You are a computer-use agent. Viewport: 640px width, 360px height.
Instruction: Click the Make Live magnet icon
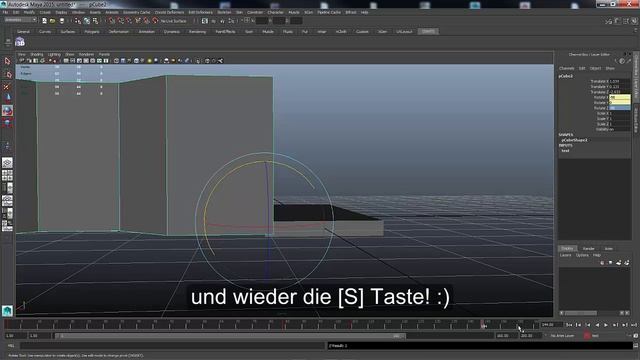click(155, 21)
